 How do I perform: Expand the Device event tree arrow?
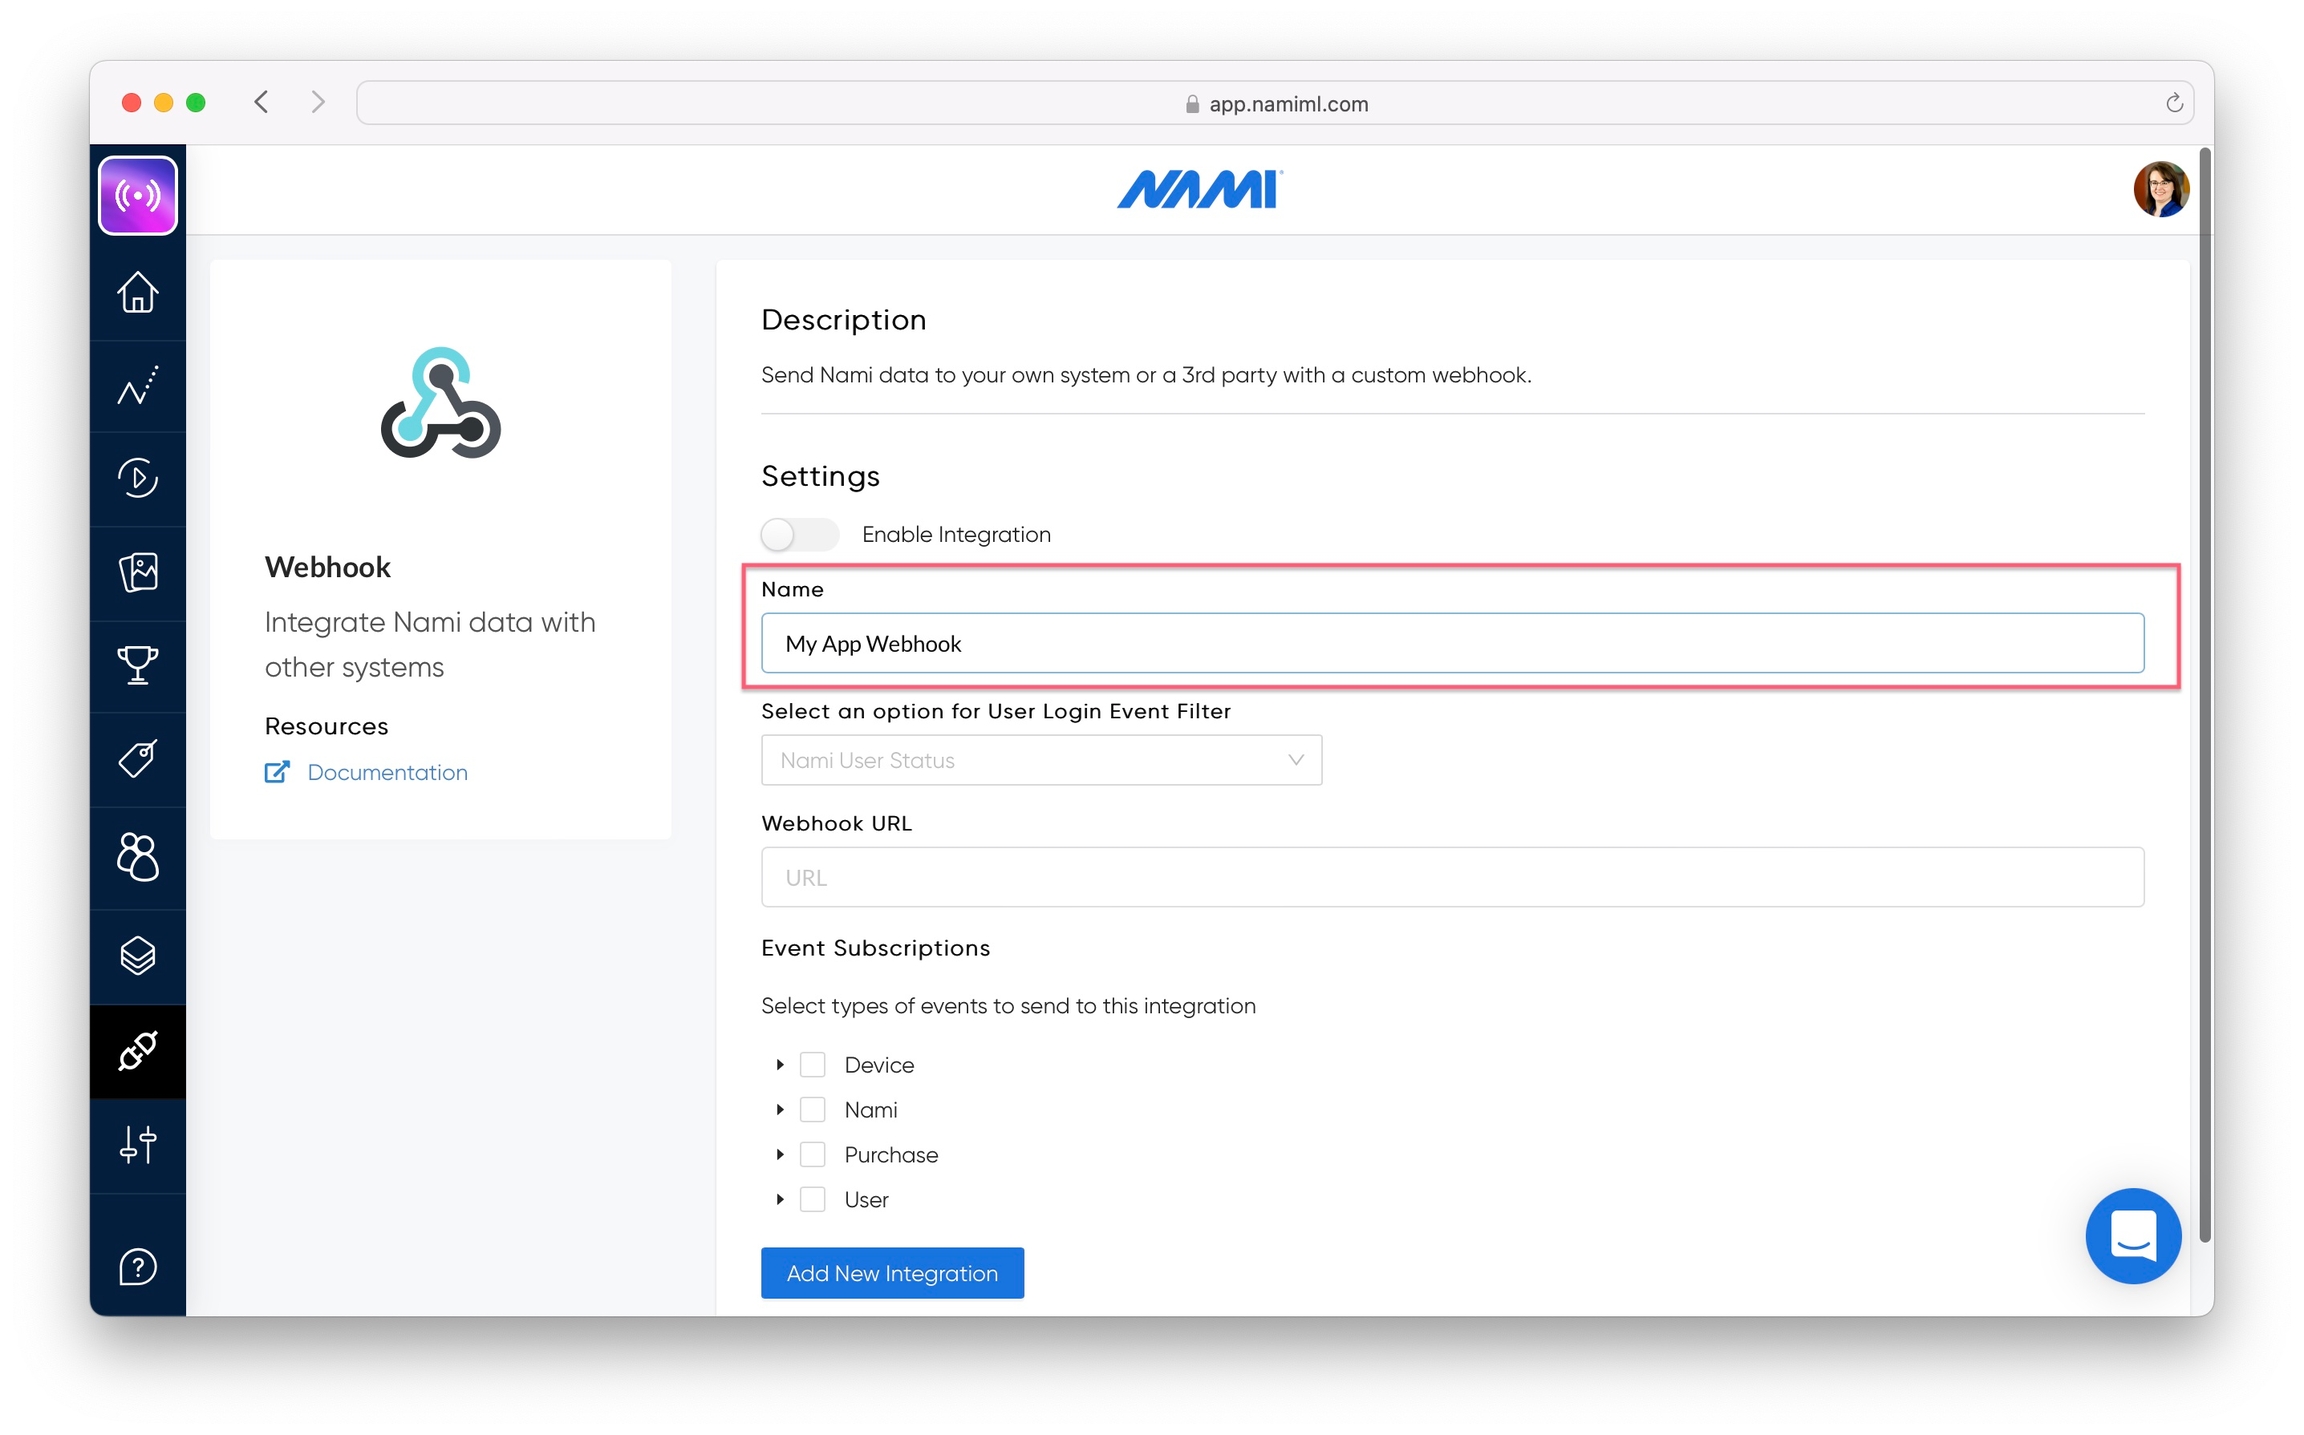pyautogui.click(x=780, y=1065)
